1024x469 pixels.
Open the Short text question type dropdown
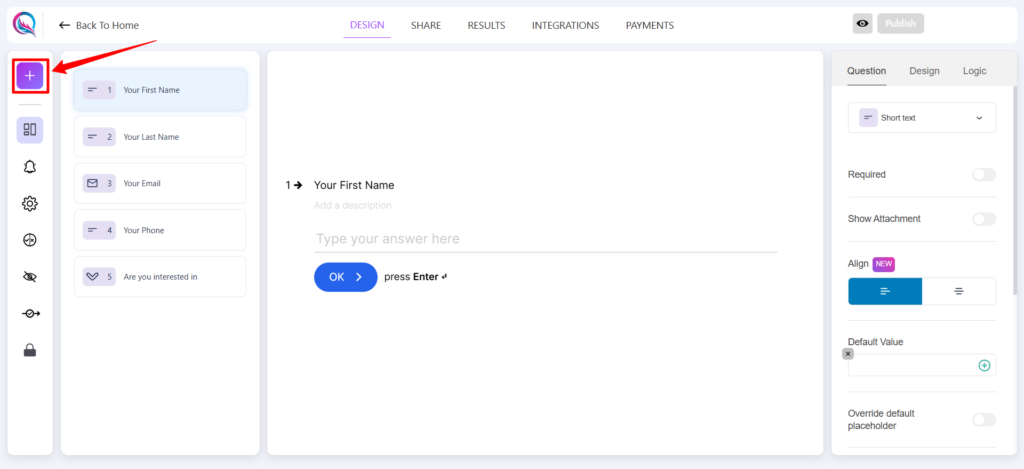click(921, 118)
